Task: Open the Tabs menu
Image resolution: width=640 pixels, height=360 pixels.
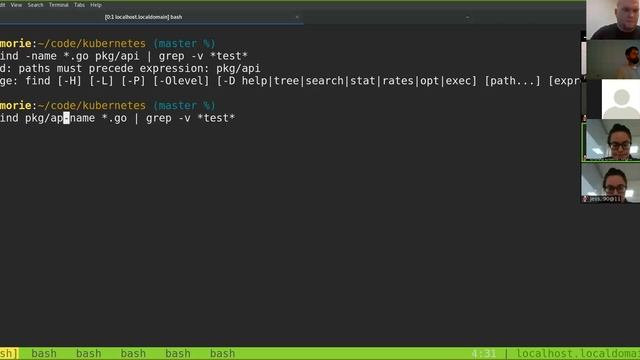Action: coord(80,5)
